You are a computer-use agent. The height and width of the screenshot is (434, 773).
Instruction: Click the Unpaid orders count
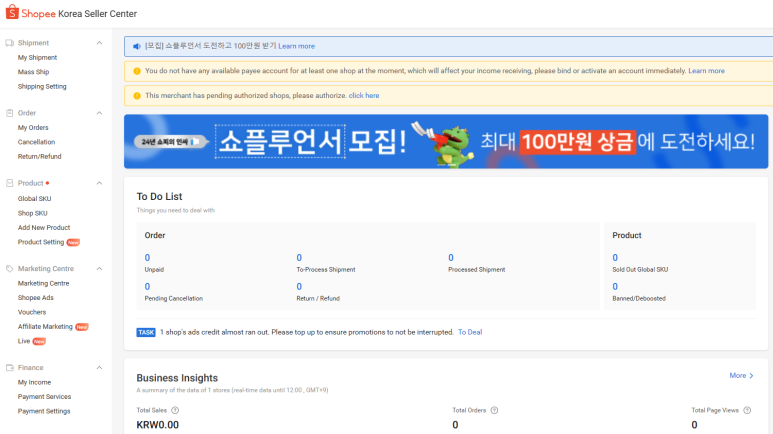[147, 257]
